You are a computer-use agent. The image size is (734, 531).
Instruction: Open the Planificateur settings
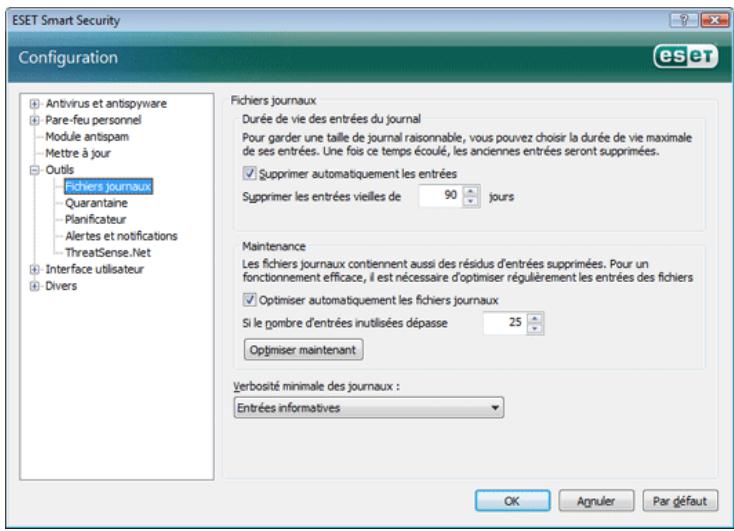[x=95, y=220]
